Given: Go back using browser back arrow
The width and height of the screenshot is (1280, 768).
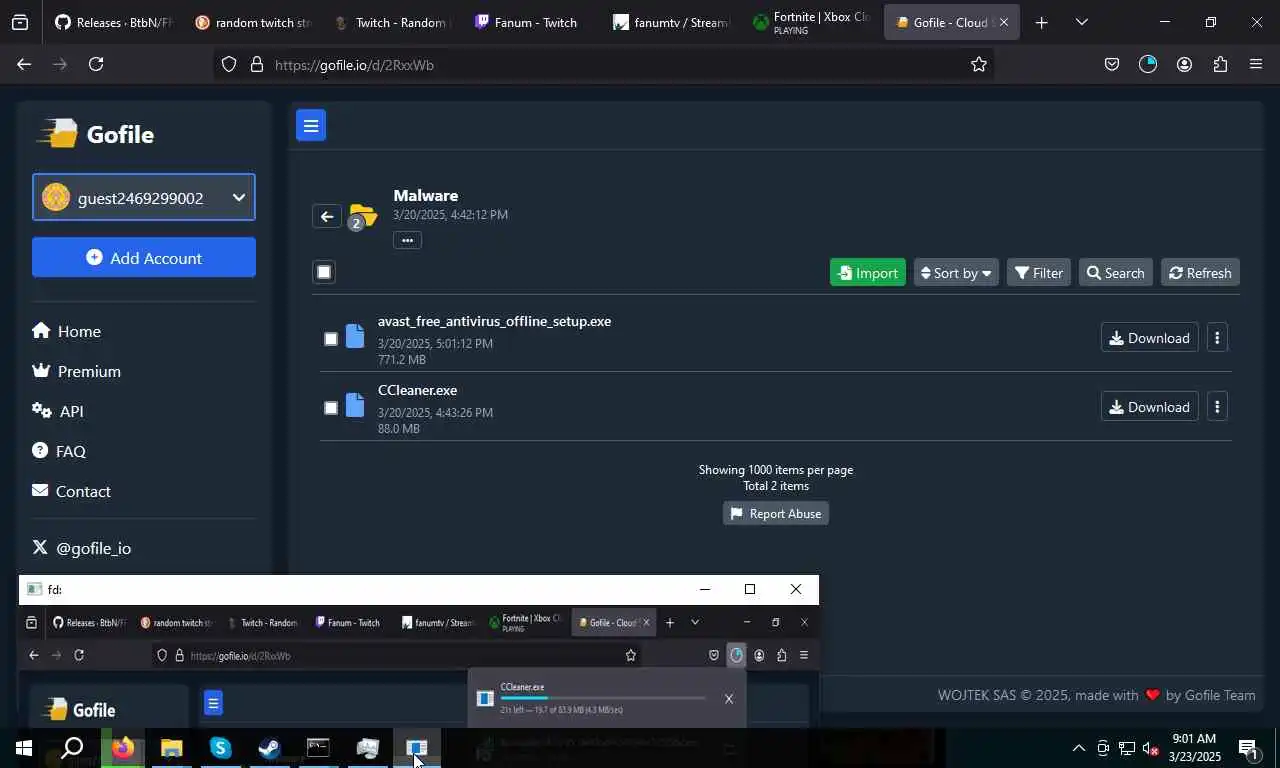Looking at the screenshot, I should (x=24, y=64).
